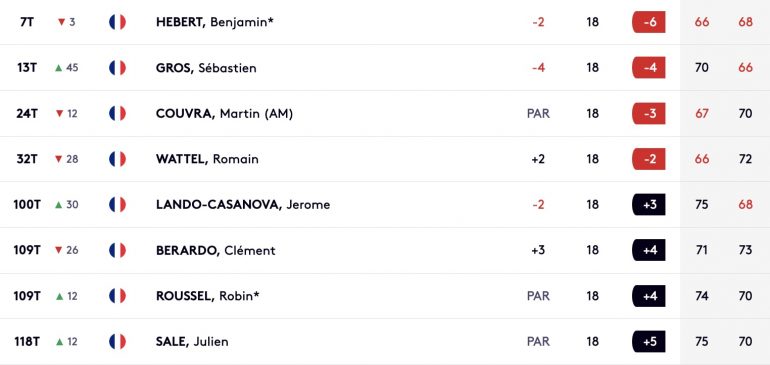The height and width of the screenshot is (365, 770).
Task: Open player GROS, Sébastien
Action: 206,68
